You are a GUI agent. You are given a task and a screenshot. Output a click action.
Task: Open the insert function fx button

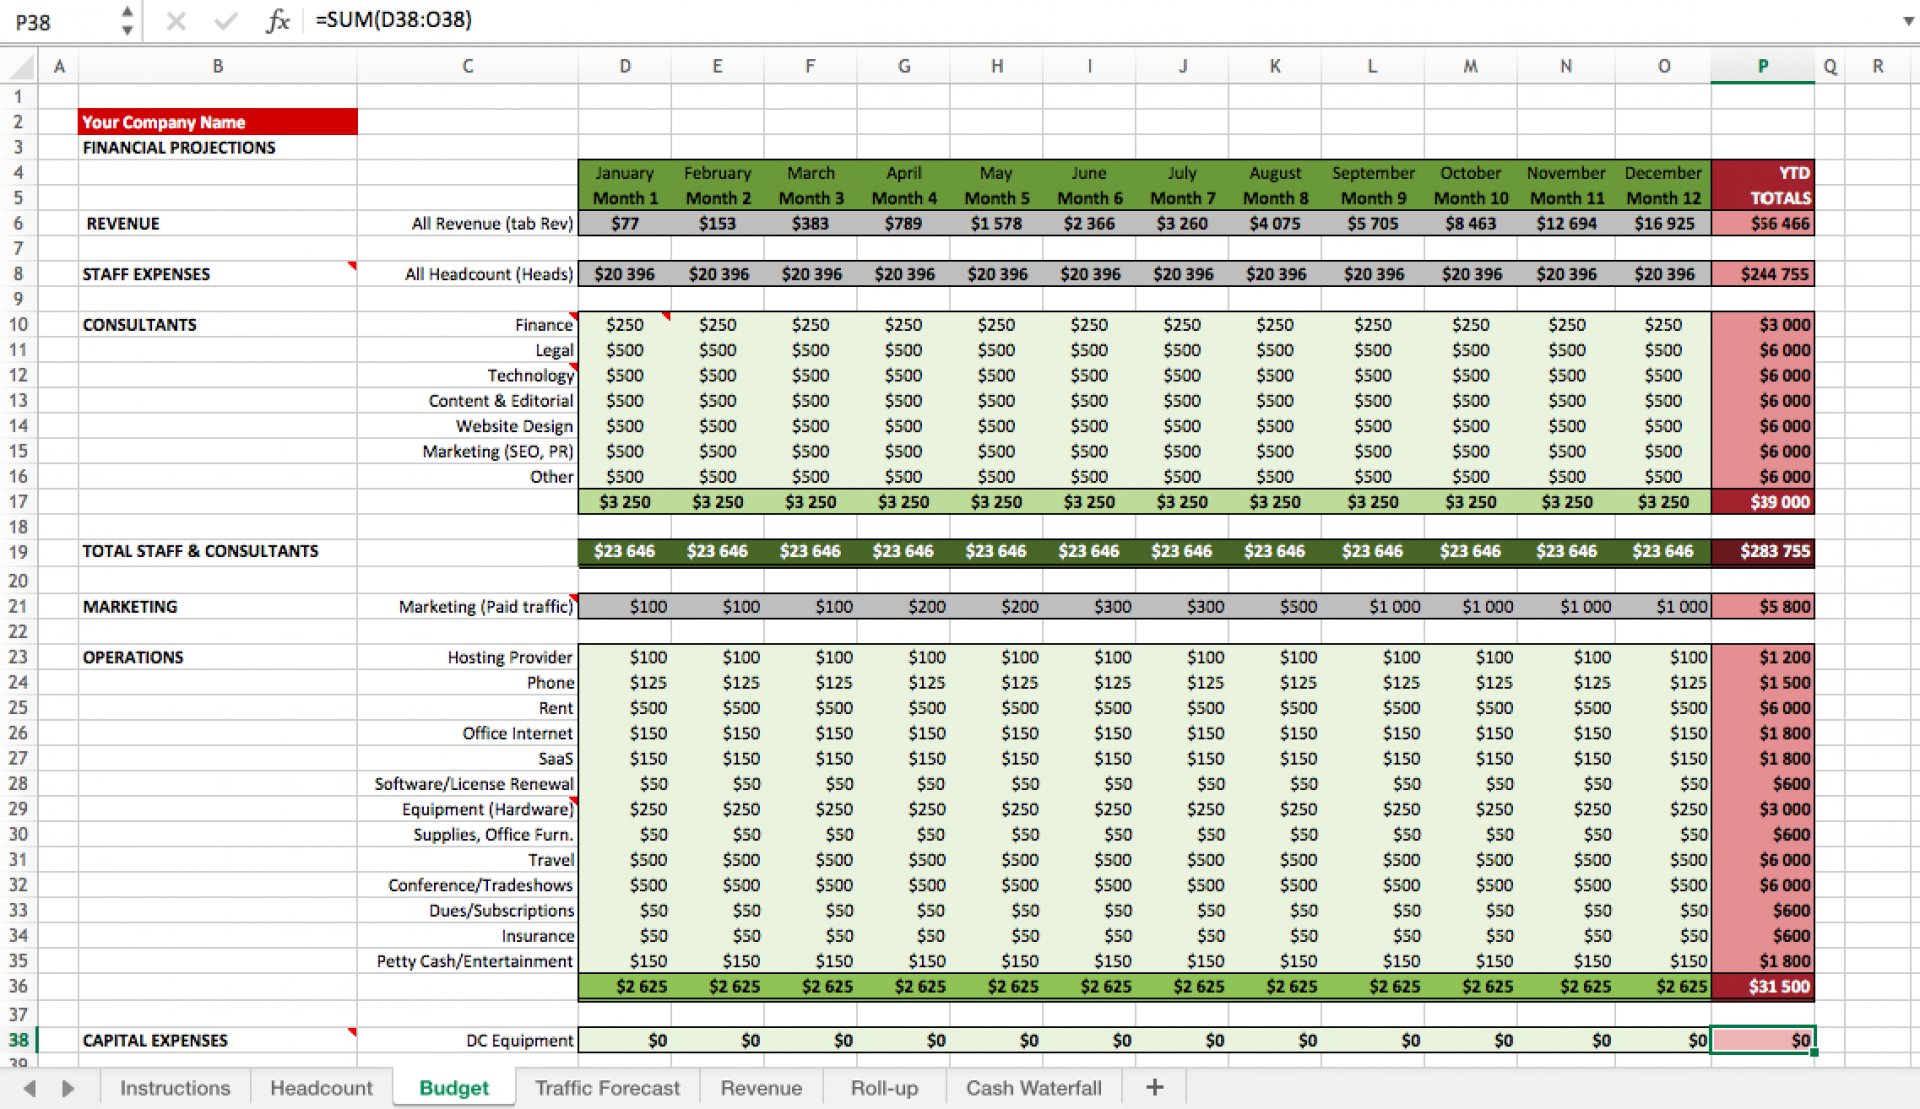click(277, 21)
